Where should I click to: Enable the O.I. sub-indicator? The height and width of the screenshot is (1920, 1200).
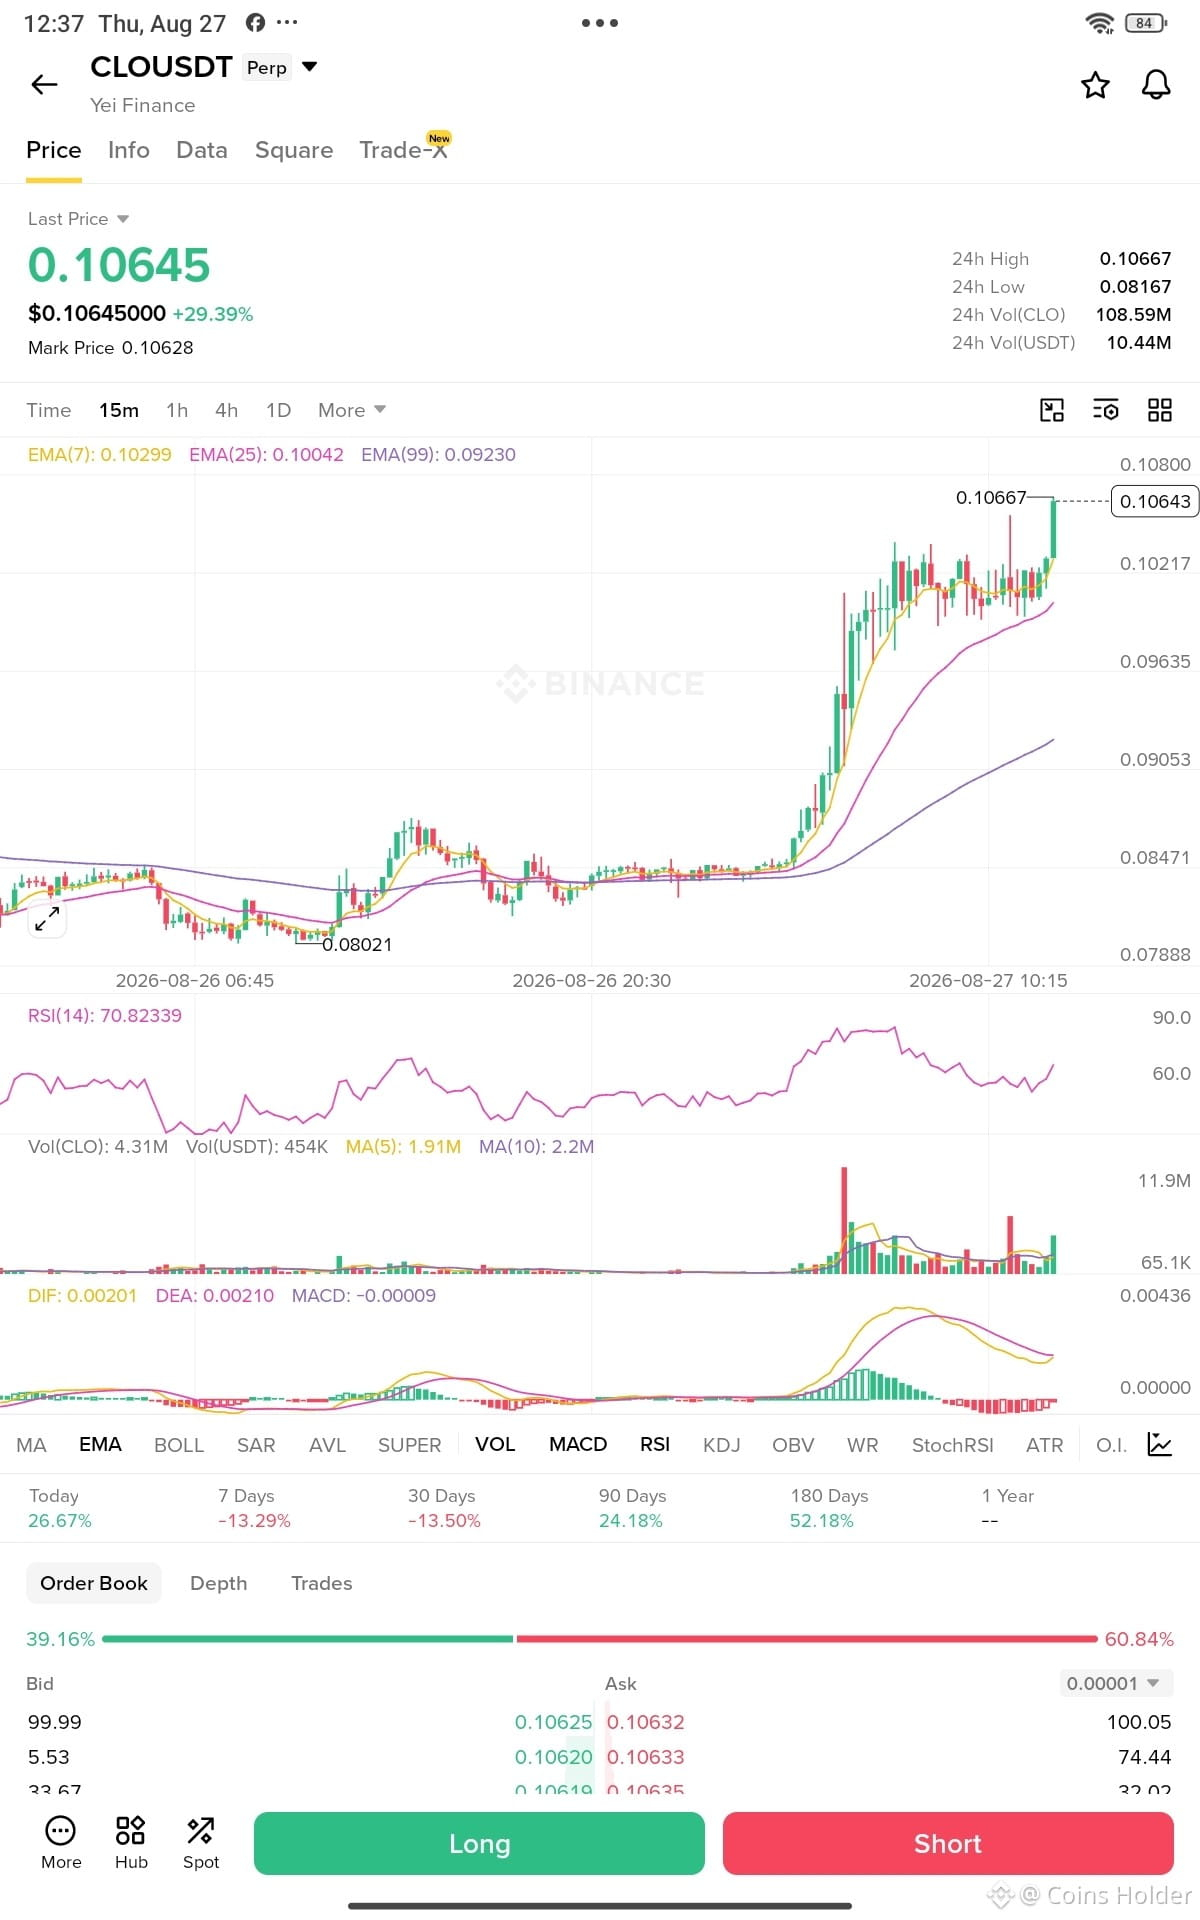pyautogui.click(x=1111, y=1445)
